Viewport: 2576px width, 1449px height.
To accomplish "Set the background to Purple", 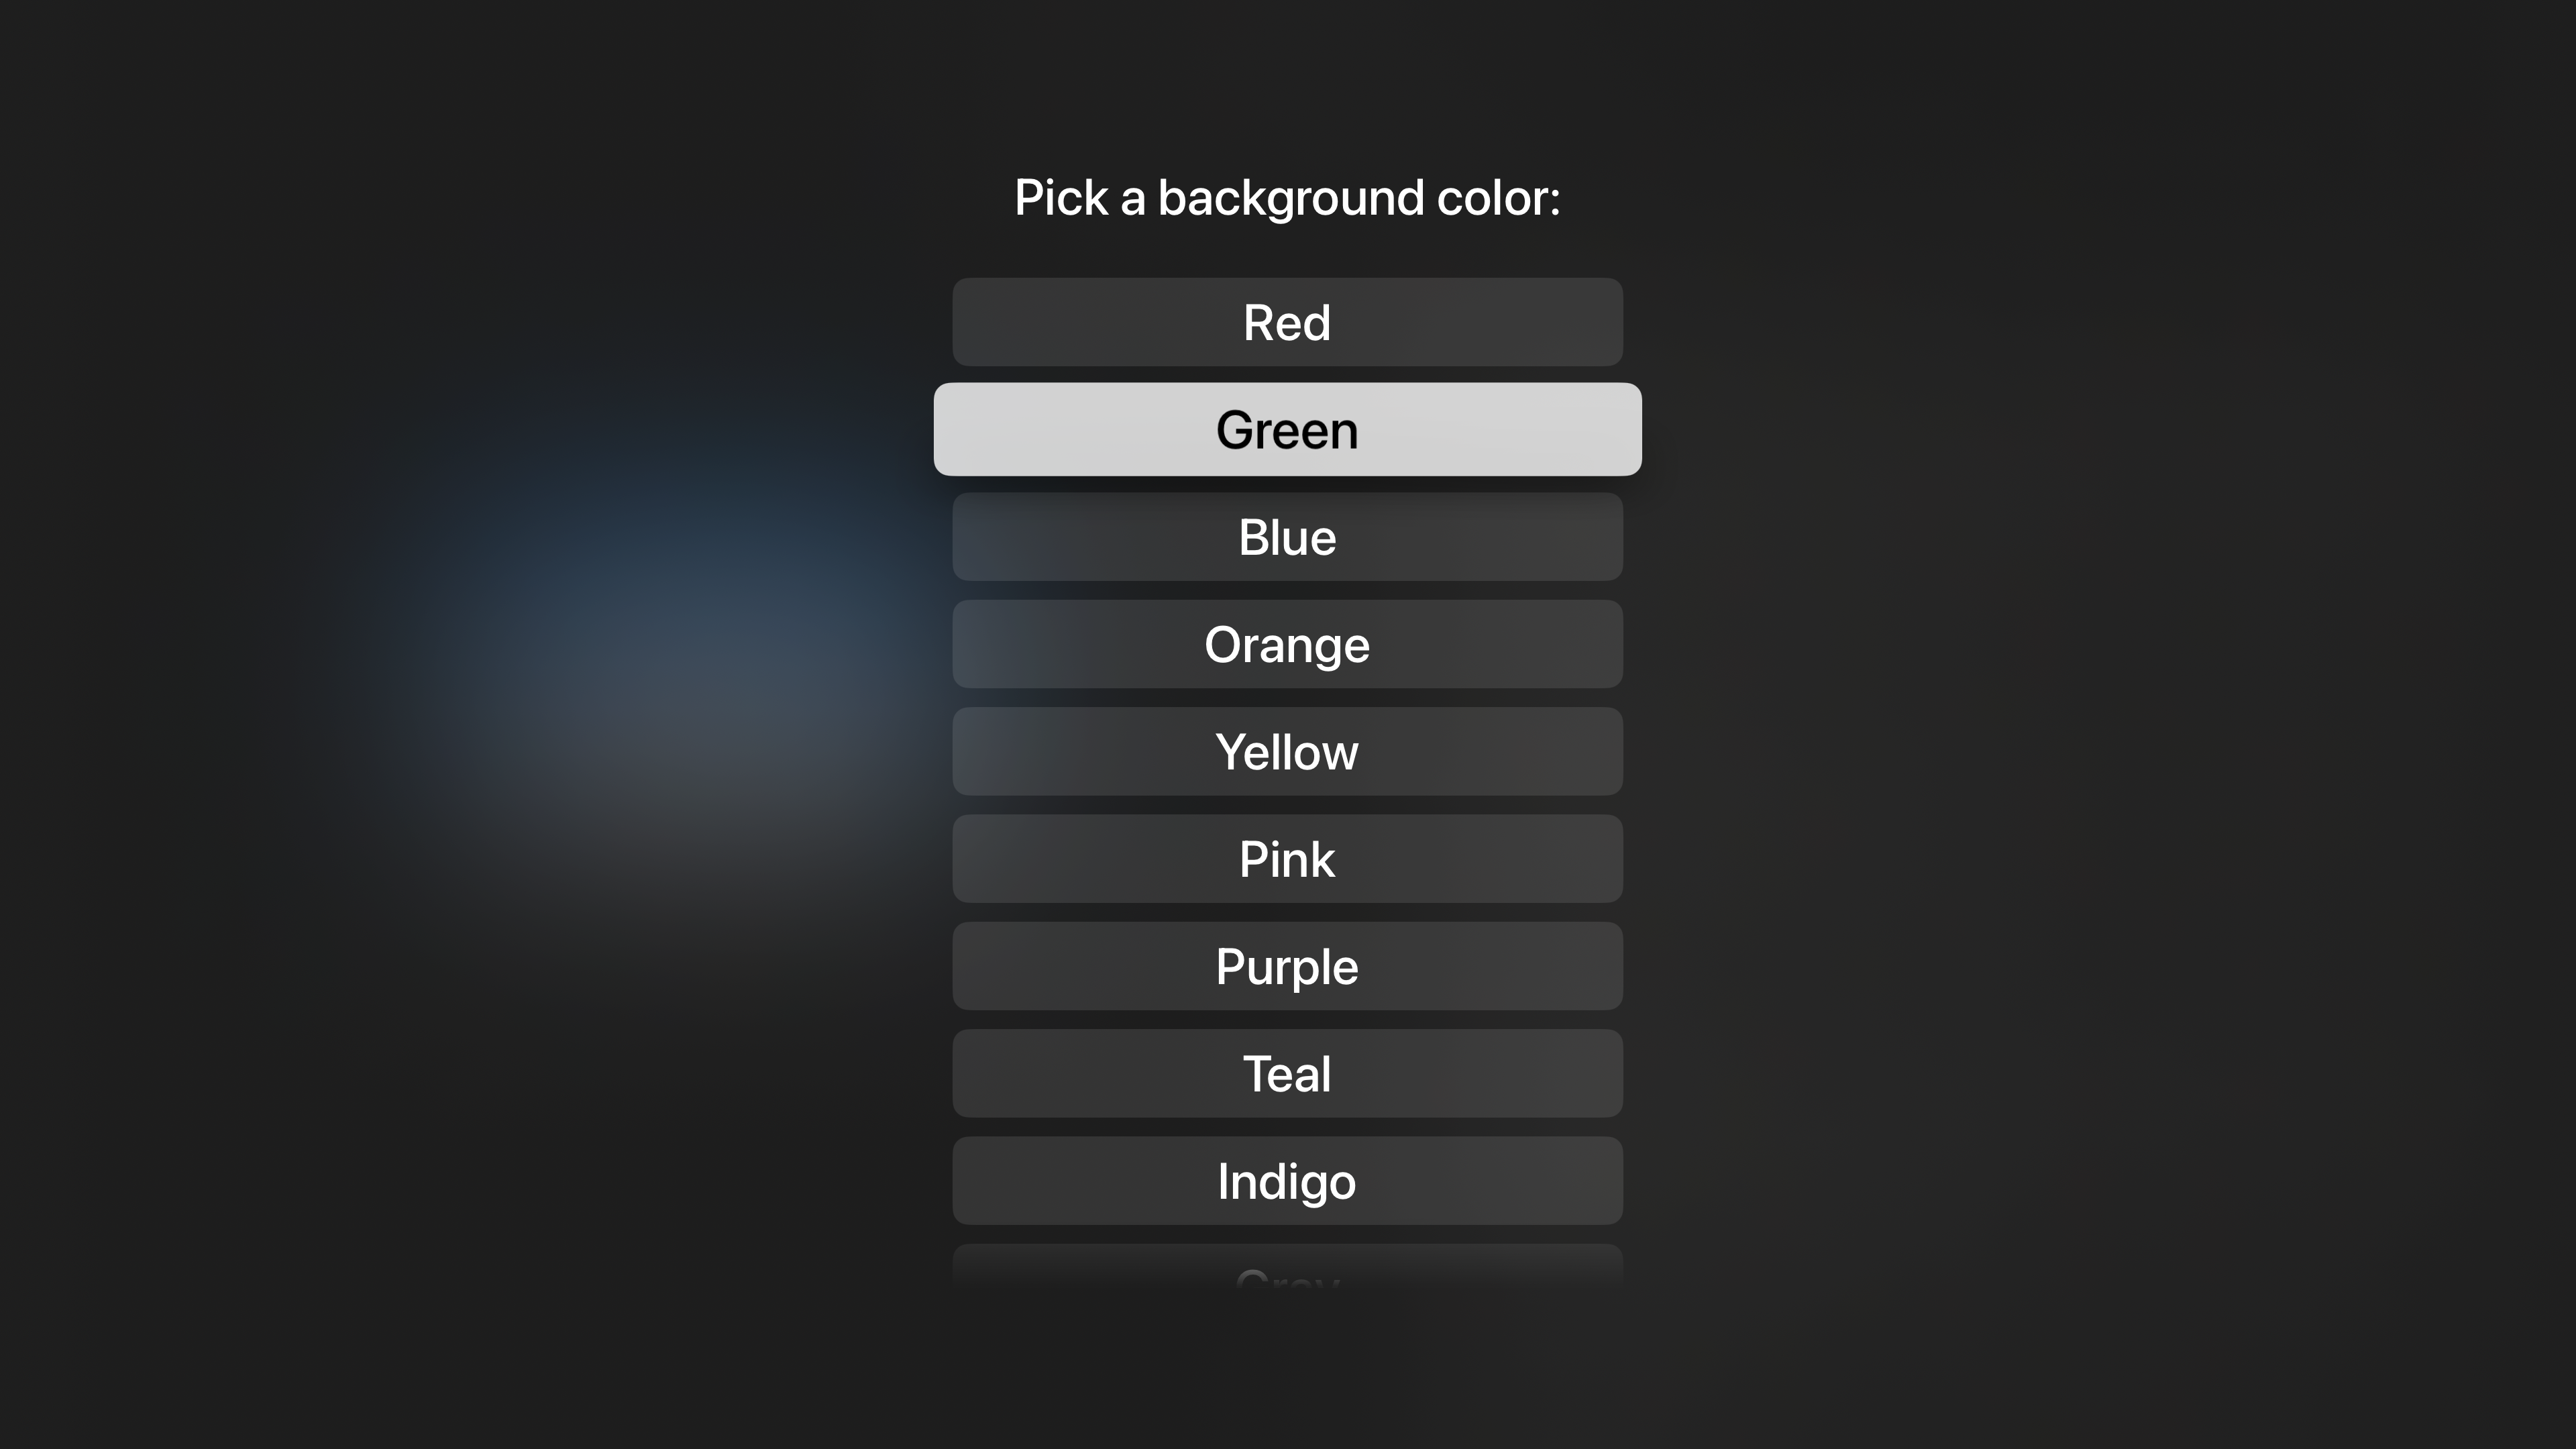I will tap(1287, 966).
